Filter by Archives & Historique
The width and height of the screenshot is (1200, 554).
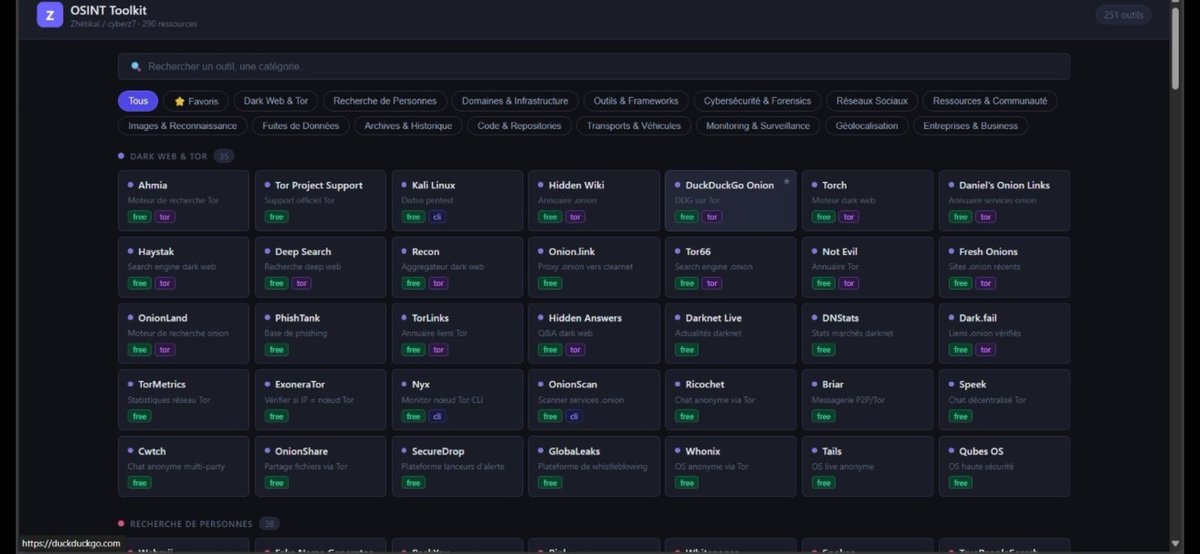(408, 126)
